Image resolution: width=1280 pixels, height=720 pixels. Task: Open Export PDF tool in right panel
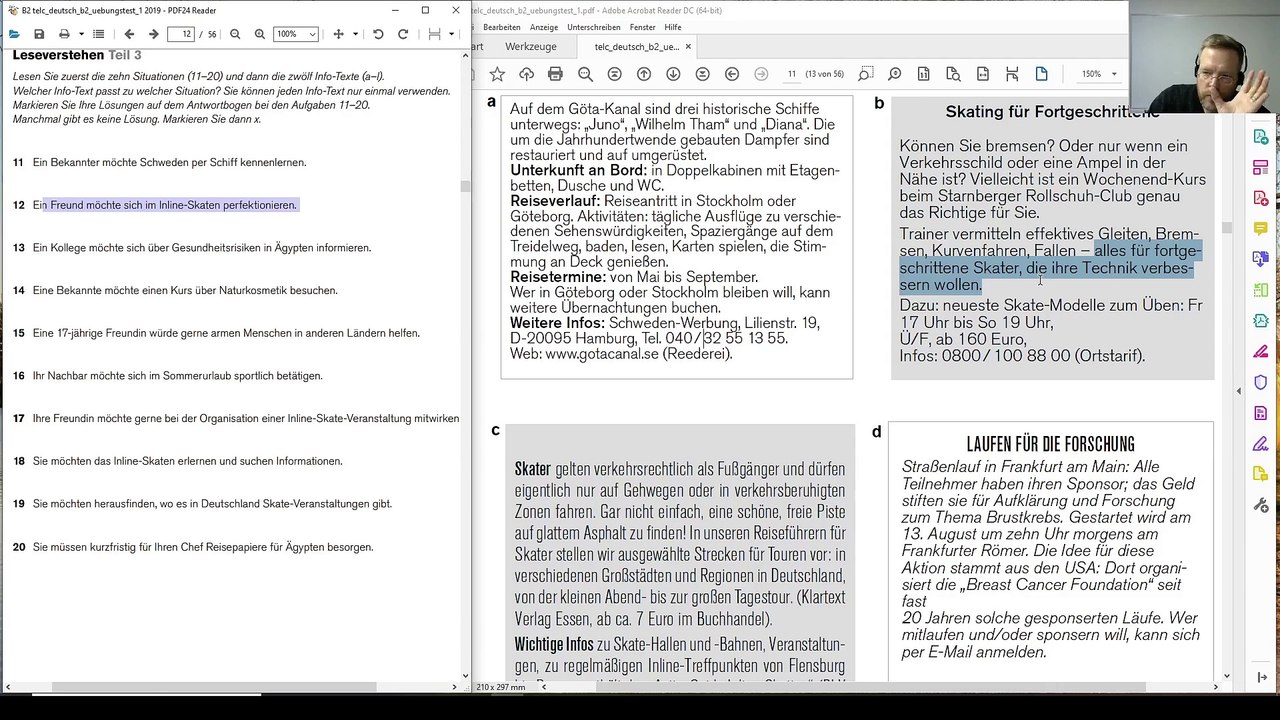pyautogui.click(x=1260, y=137)
